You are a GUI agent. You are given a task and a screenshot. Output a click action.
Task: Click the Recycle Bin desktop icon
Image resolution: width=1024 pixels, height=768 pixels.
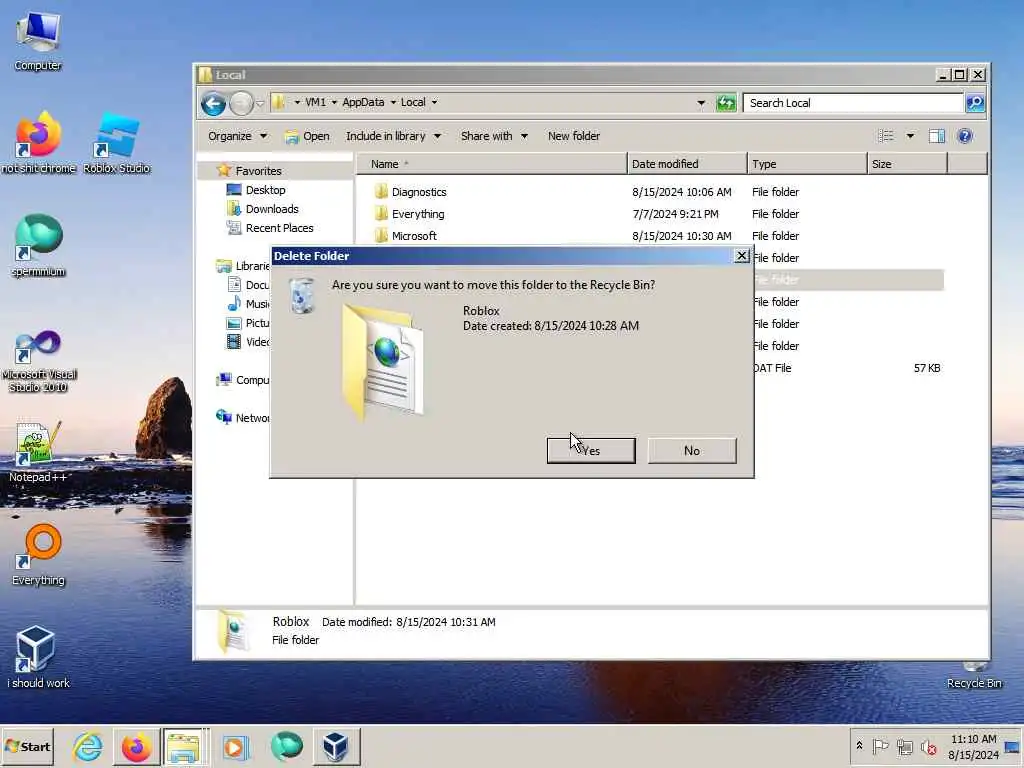tap(974, 677)
